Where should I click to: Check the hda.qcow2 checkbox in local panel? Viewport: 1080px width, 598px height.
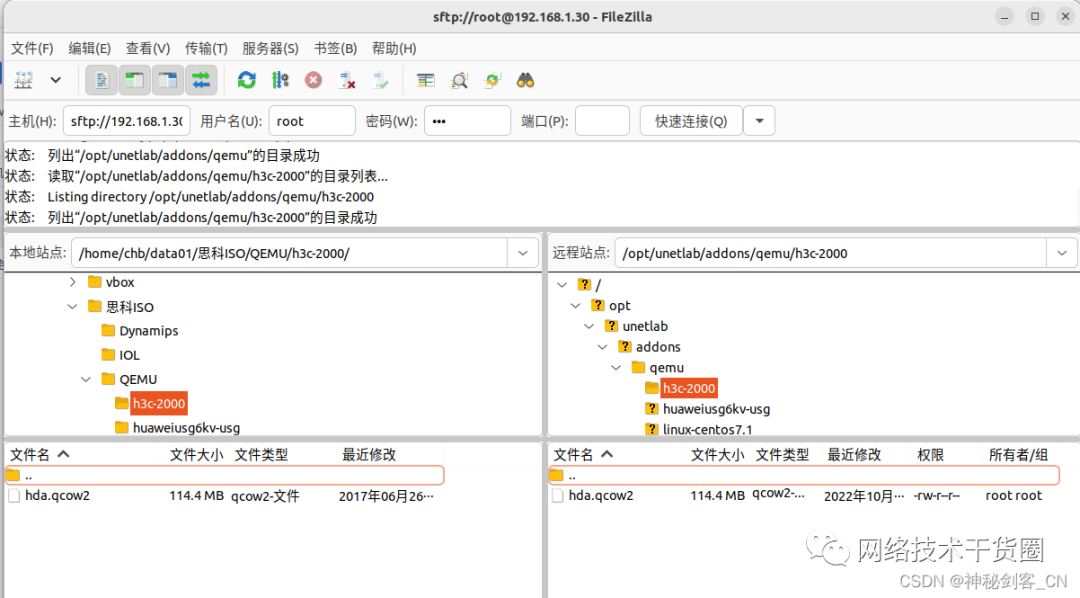click(x=14, y=494)
